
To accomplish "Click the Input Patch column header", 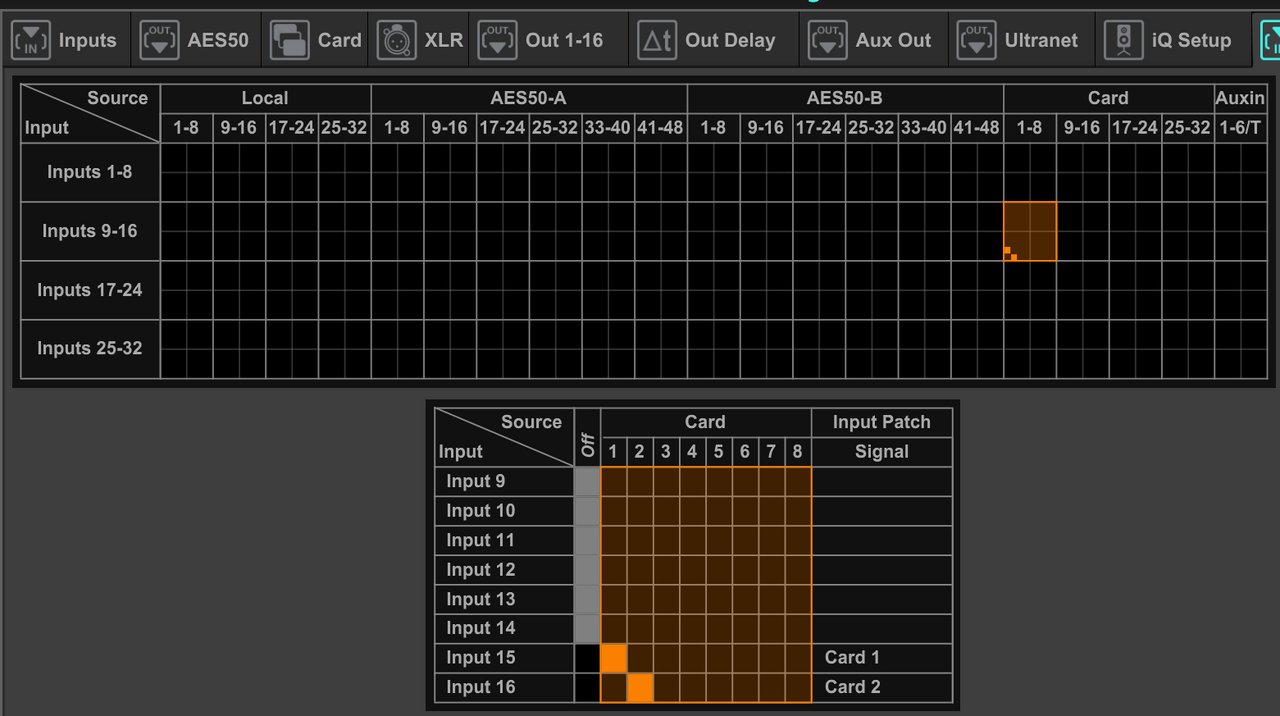I will 882,422.
